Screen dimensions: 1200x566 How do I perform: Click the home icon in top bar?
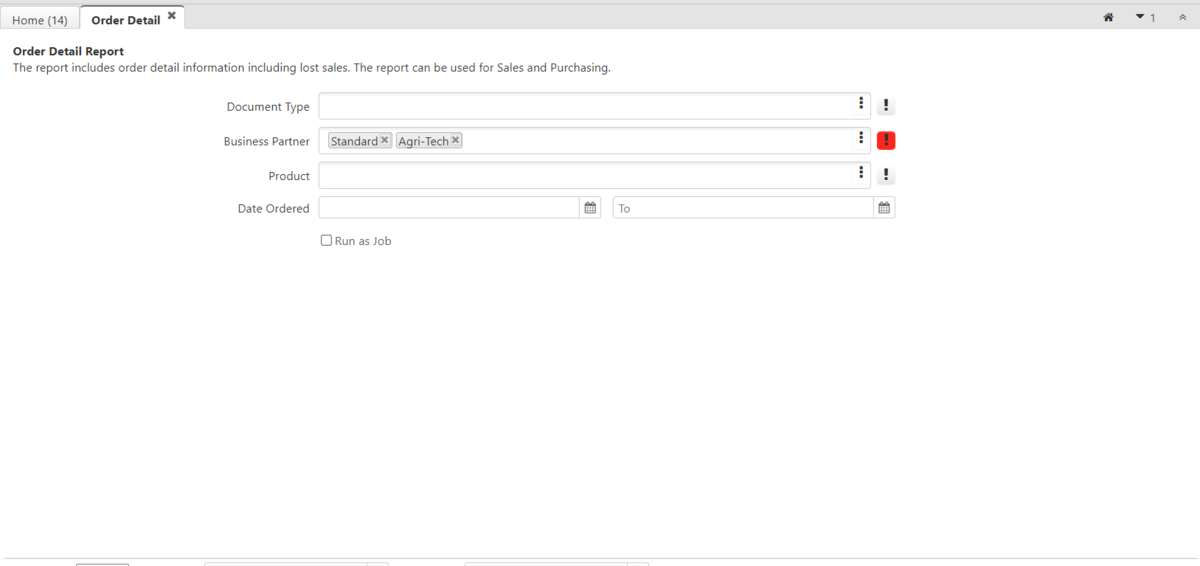tap(1108, 18)
